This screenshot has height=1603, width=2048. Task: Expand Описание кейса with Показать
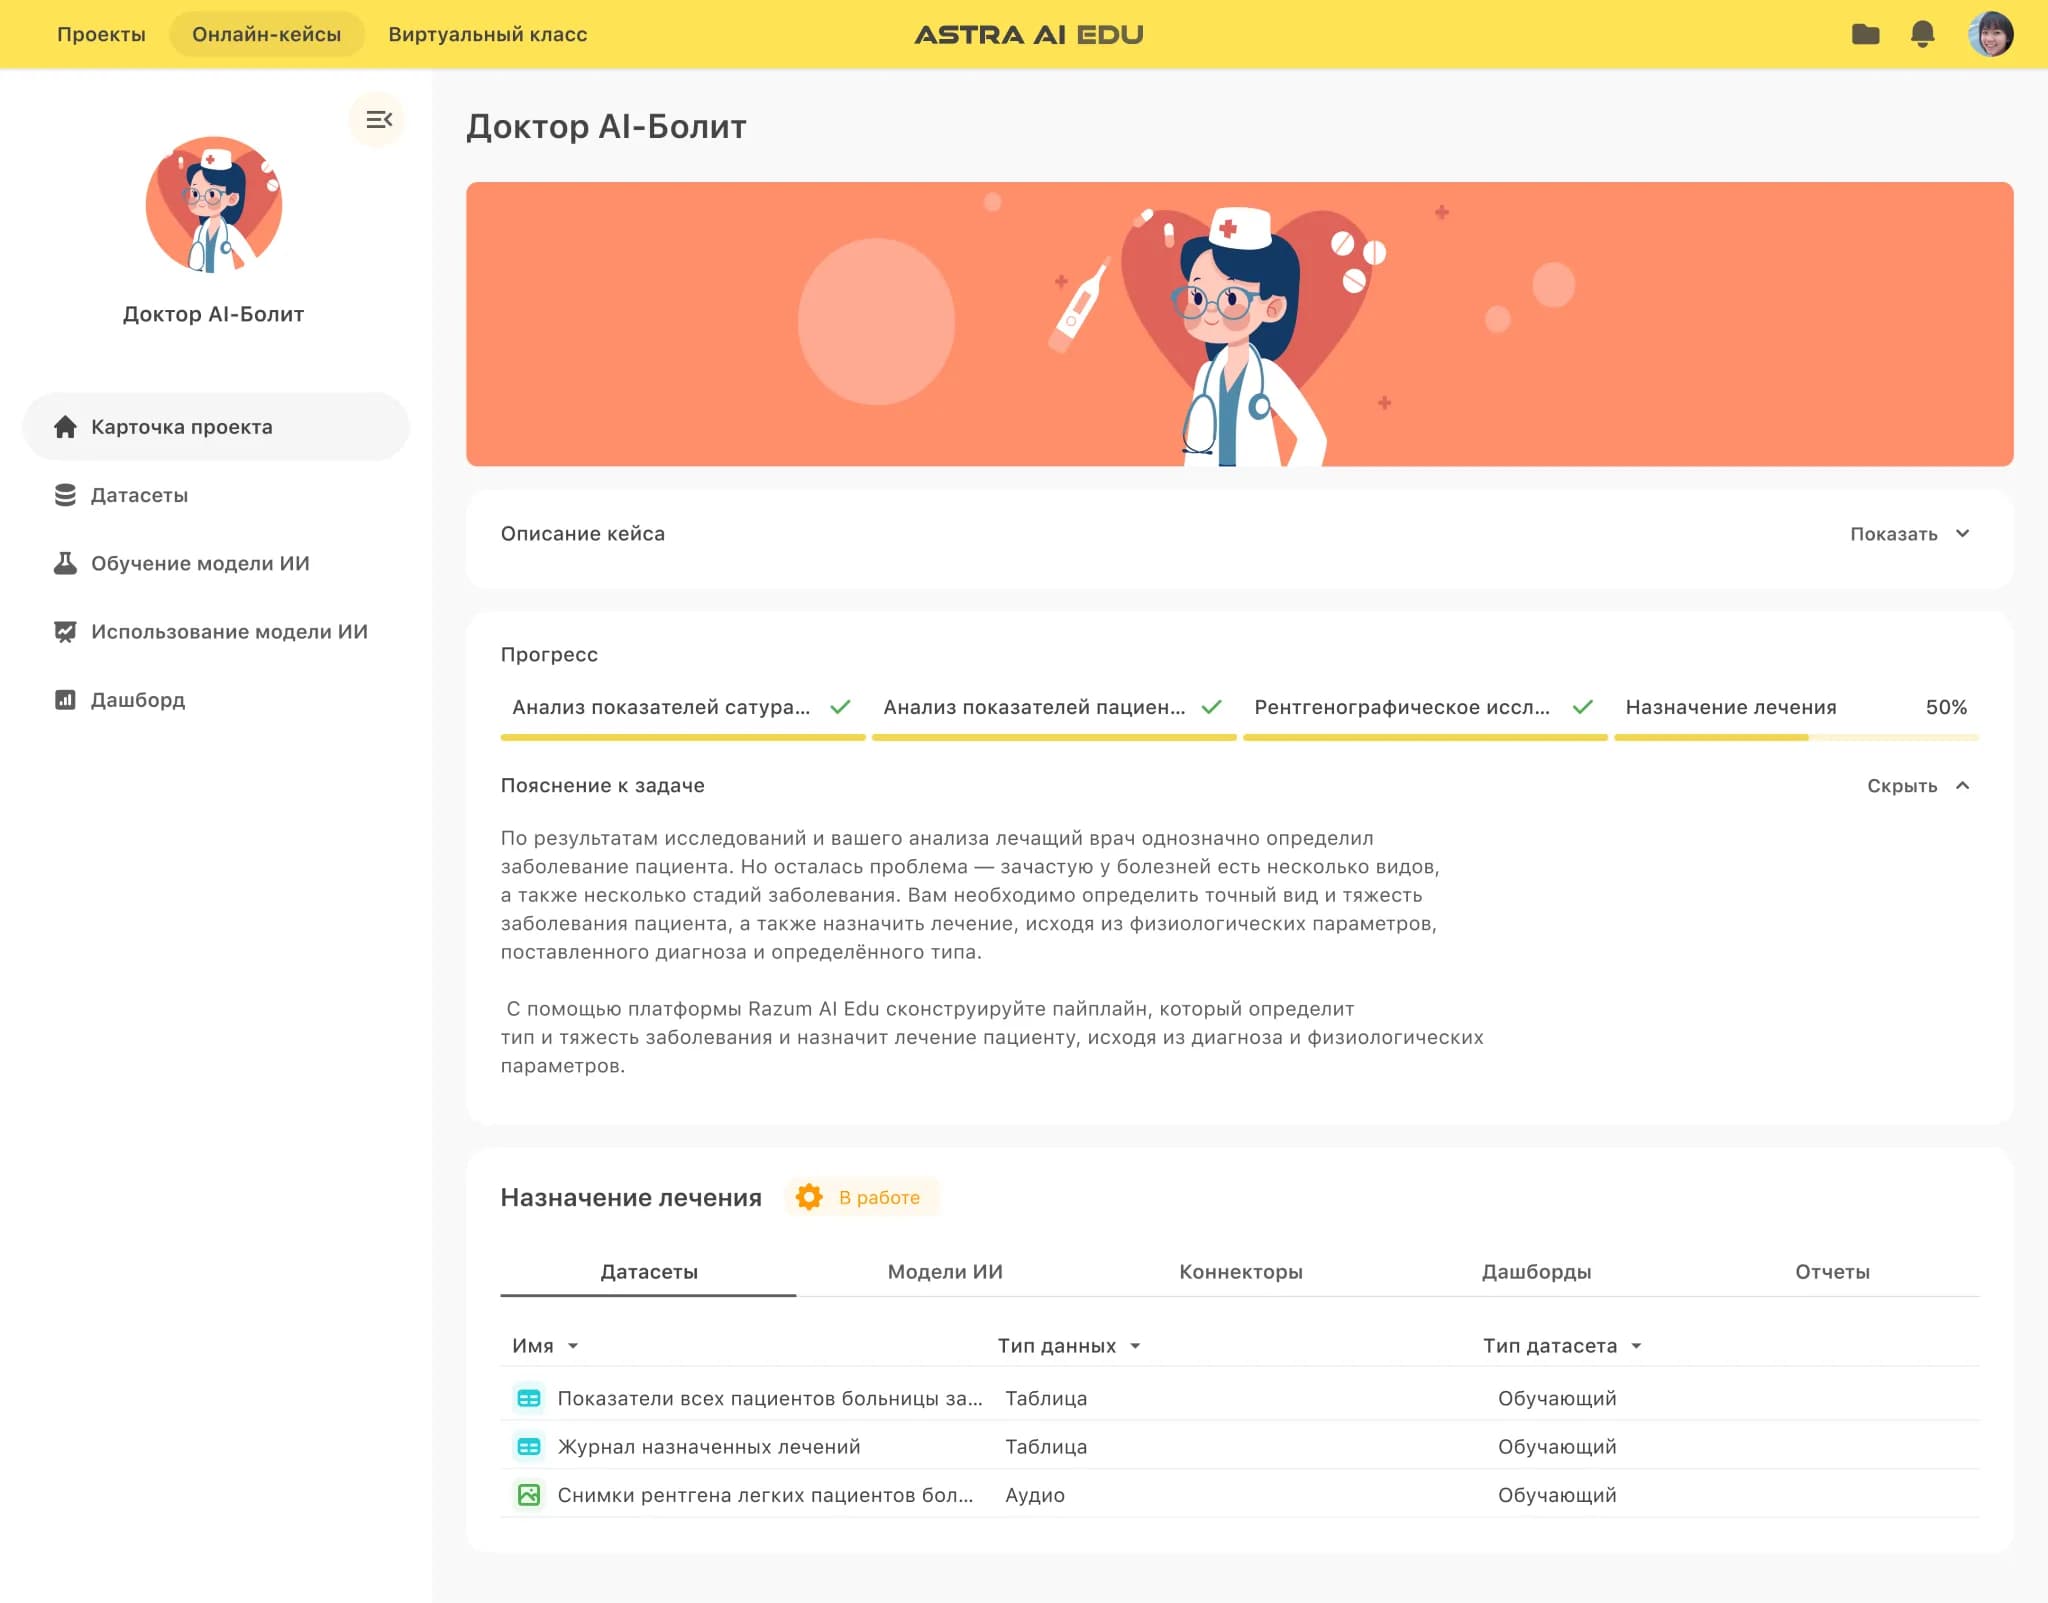pyautogui.click(x=1909, y=534)
